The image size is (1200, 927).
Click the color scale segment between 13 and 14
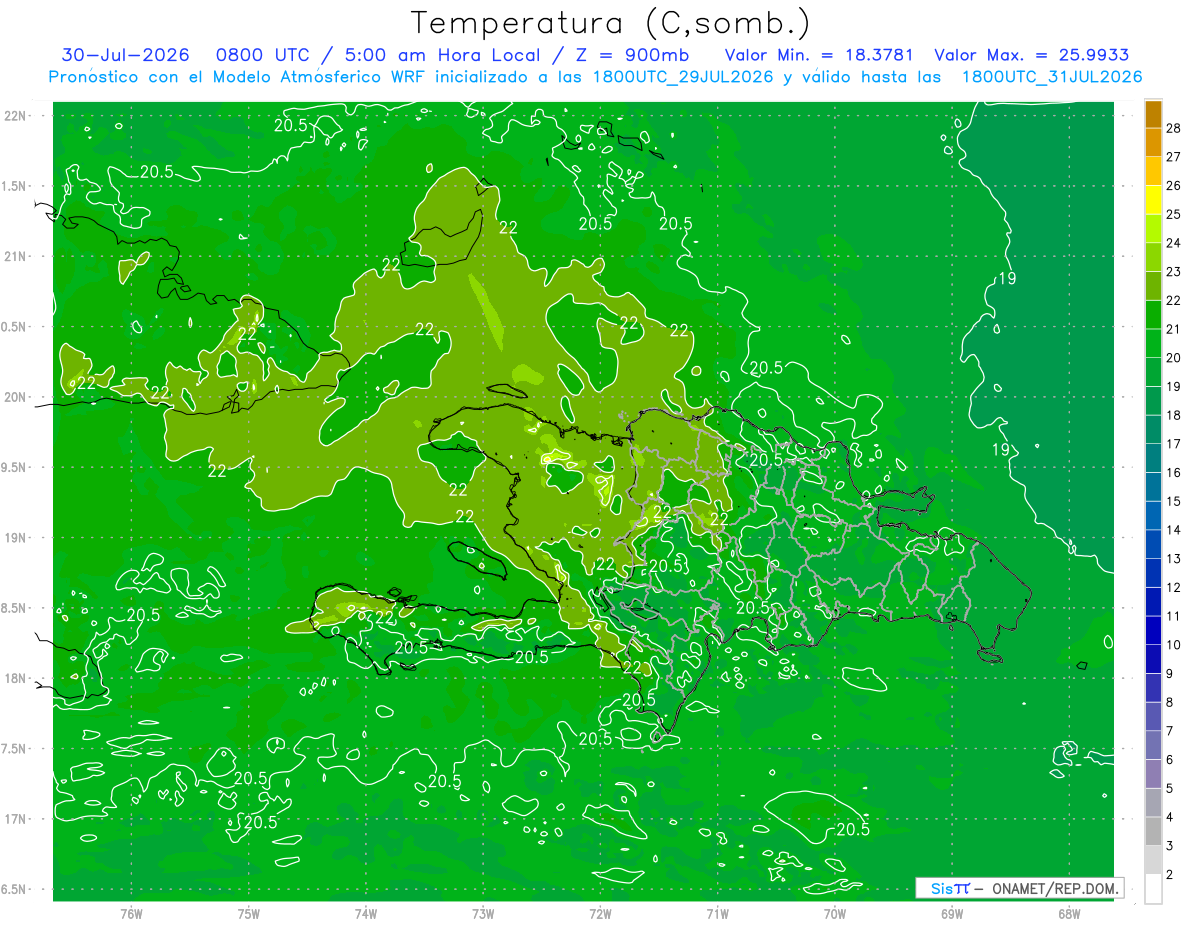[1153, 544]
